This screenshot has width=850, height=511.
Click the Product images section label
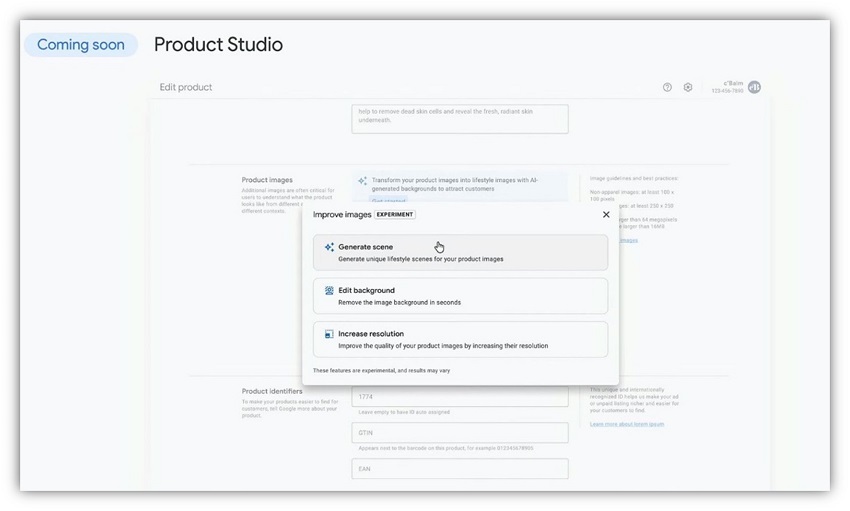click(267, 180)
